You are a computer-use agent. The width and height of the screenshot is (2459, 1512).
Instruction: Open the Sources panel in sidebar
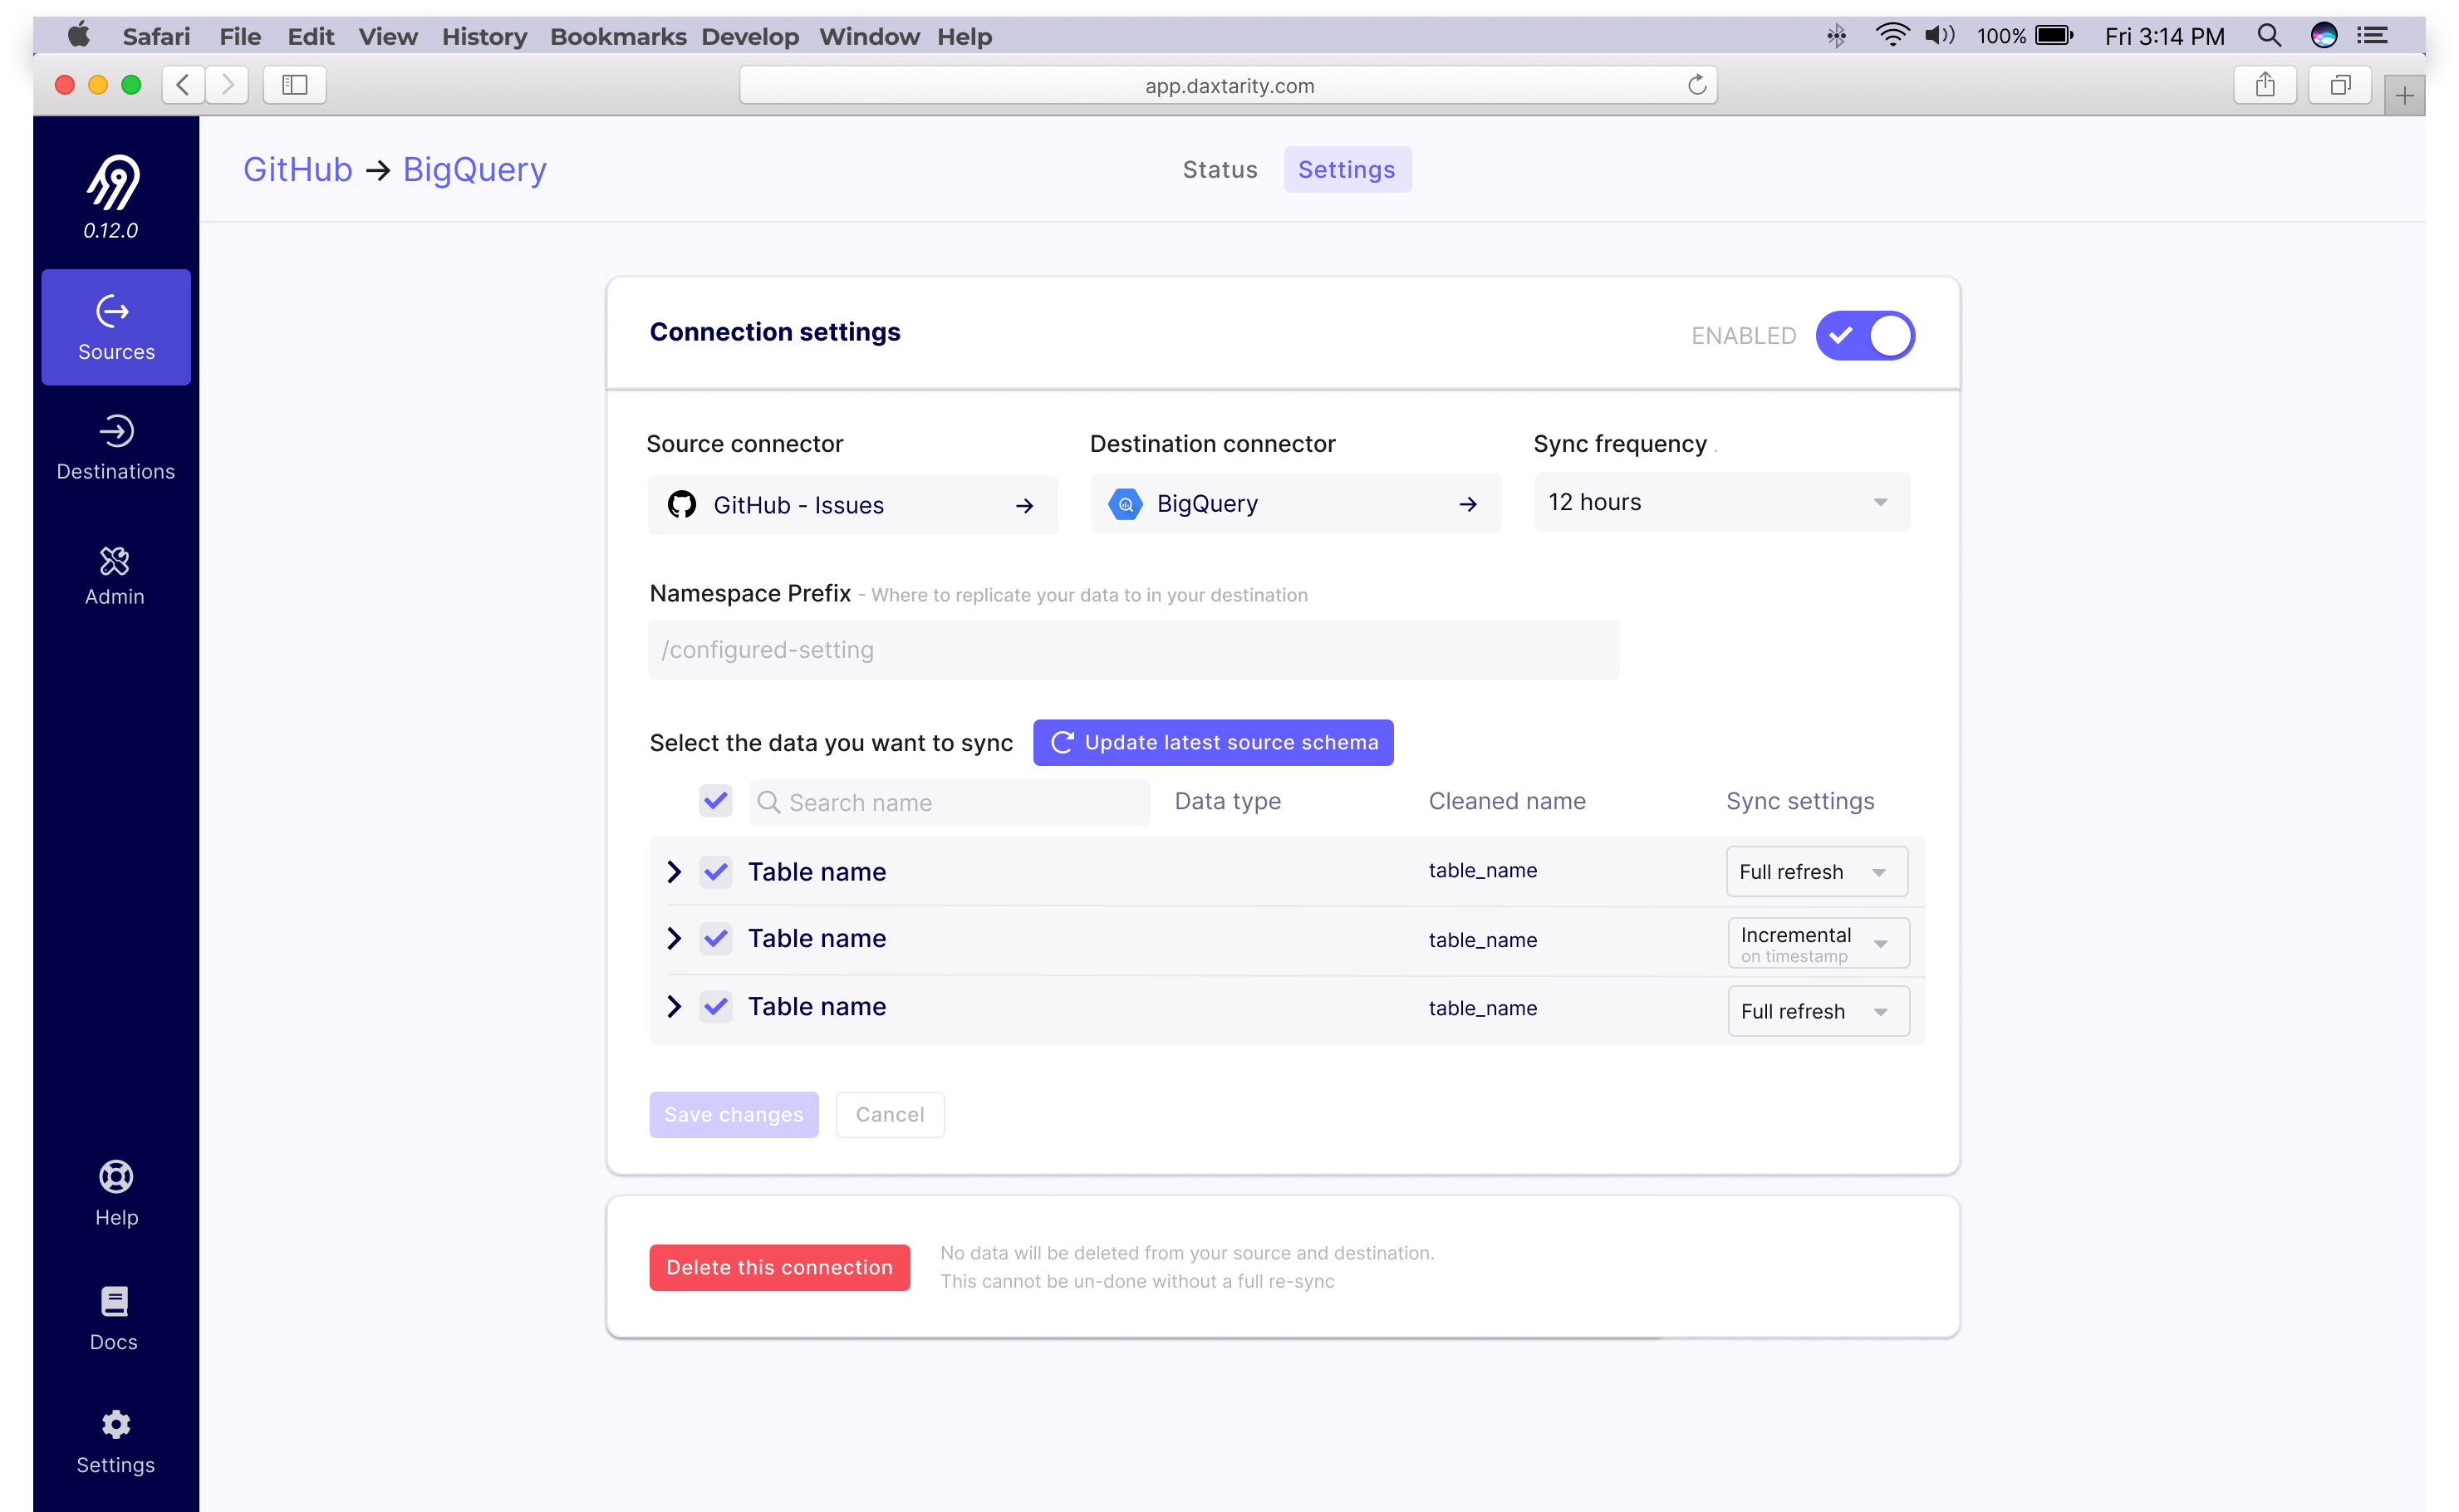pos(115,327)
